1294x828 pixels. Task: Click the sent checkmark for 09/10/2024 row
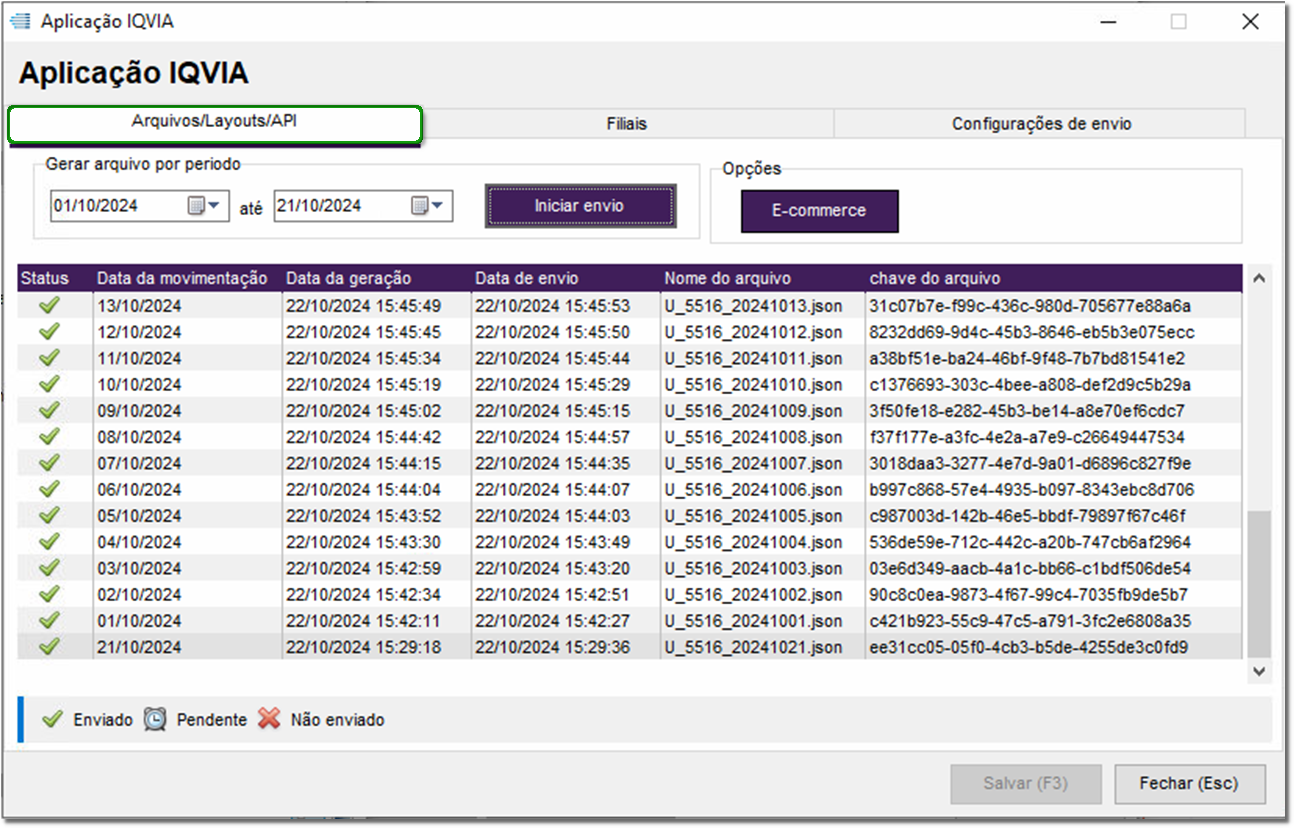pyautogui.click(x=49, y=410)
